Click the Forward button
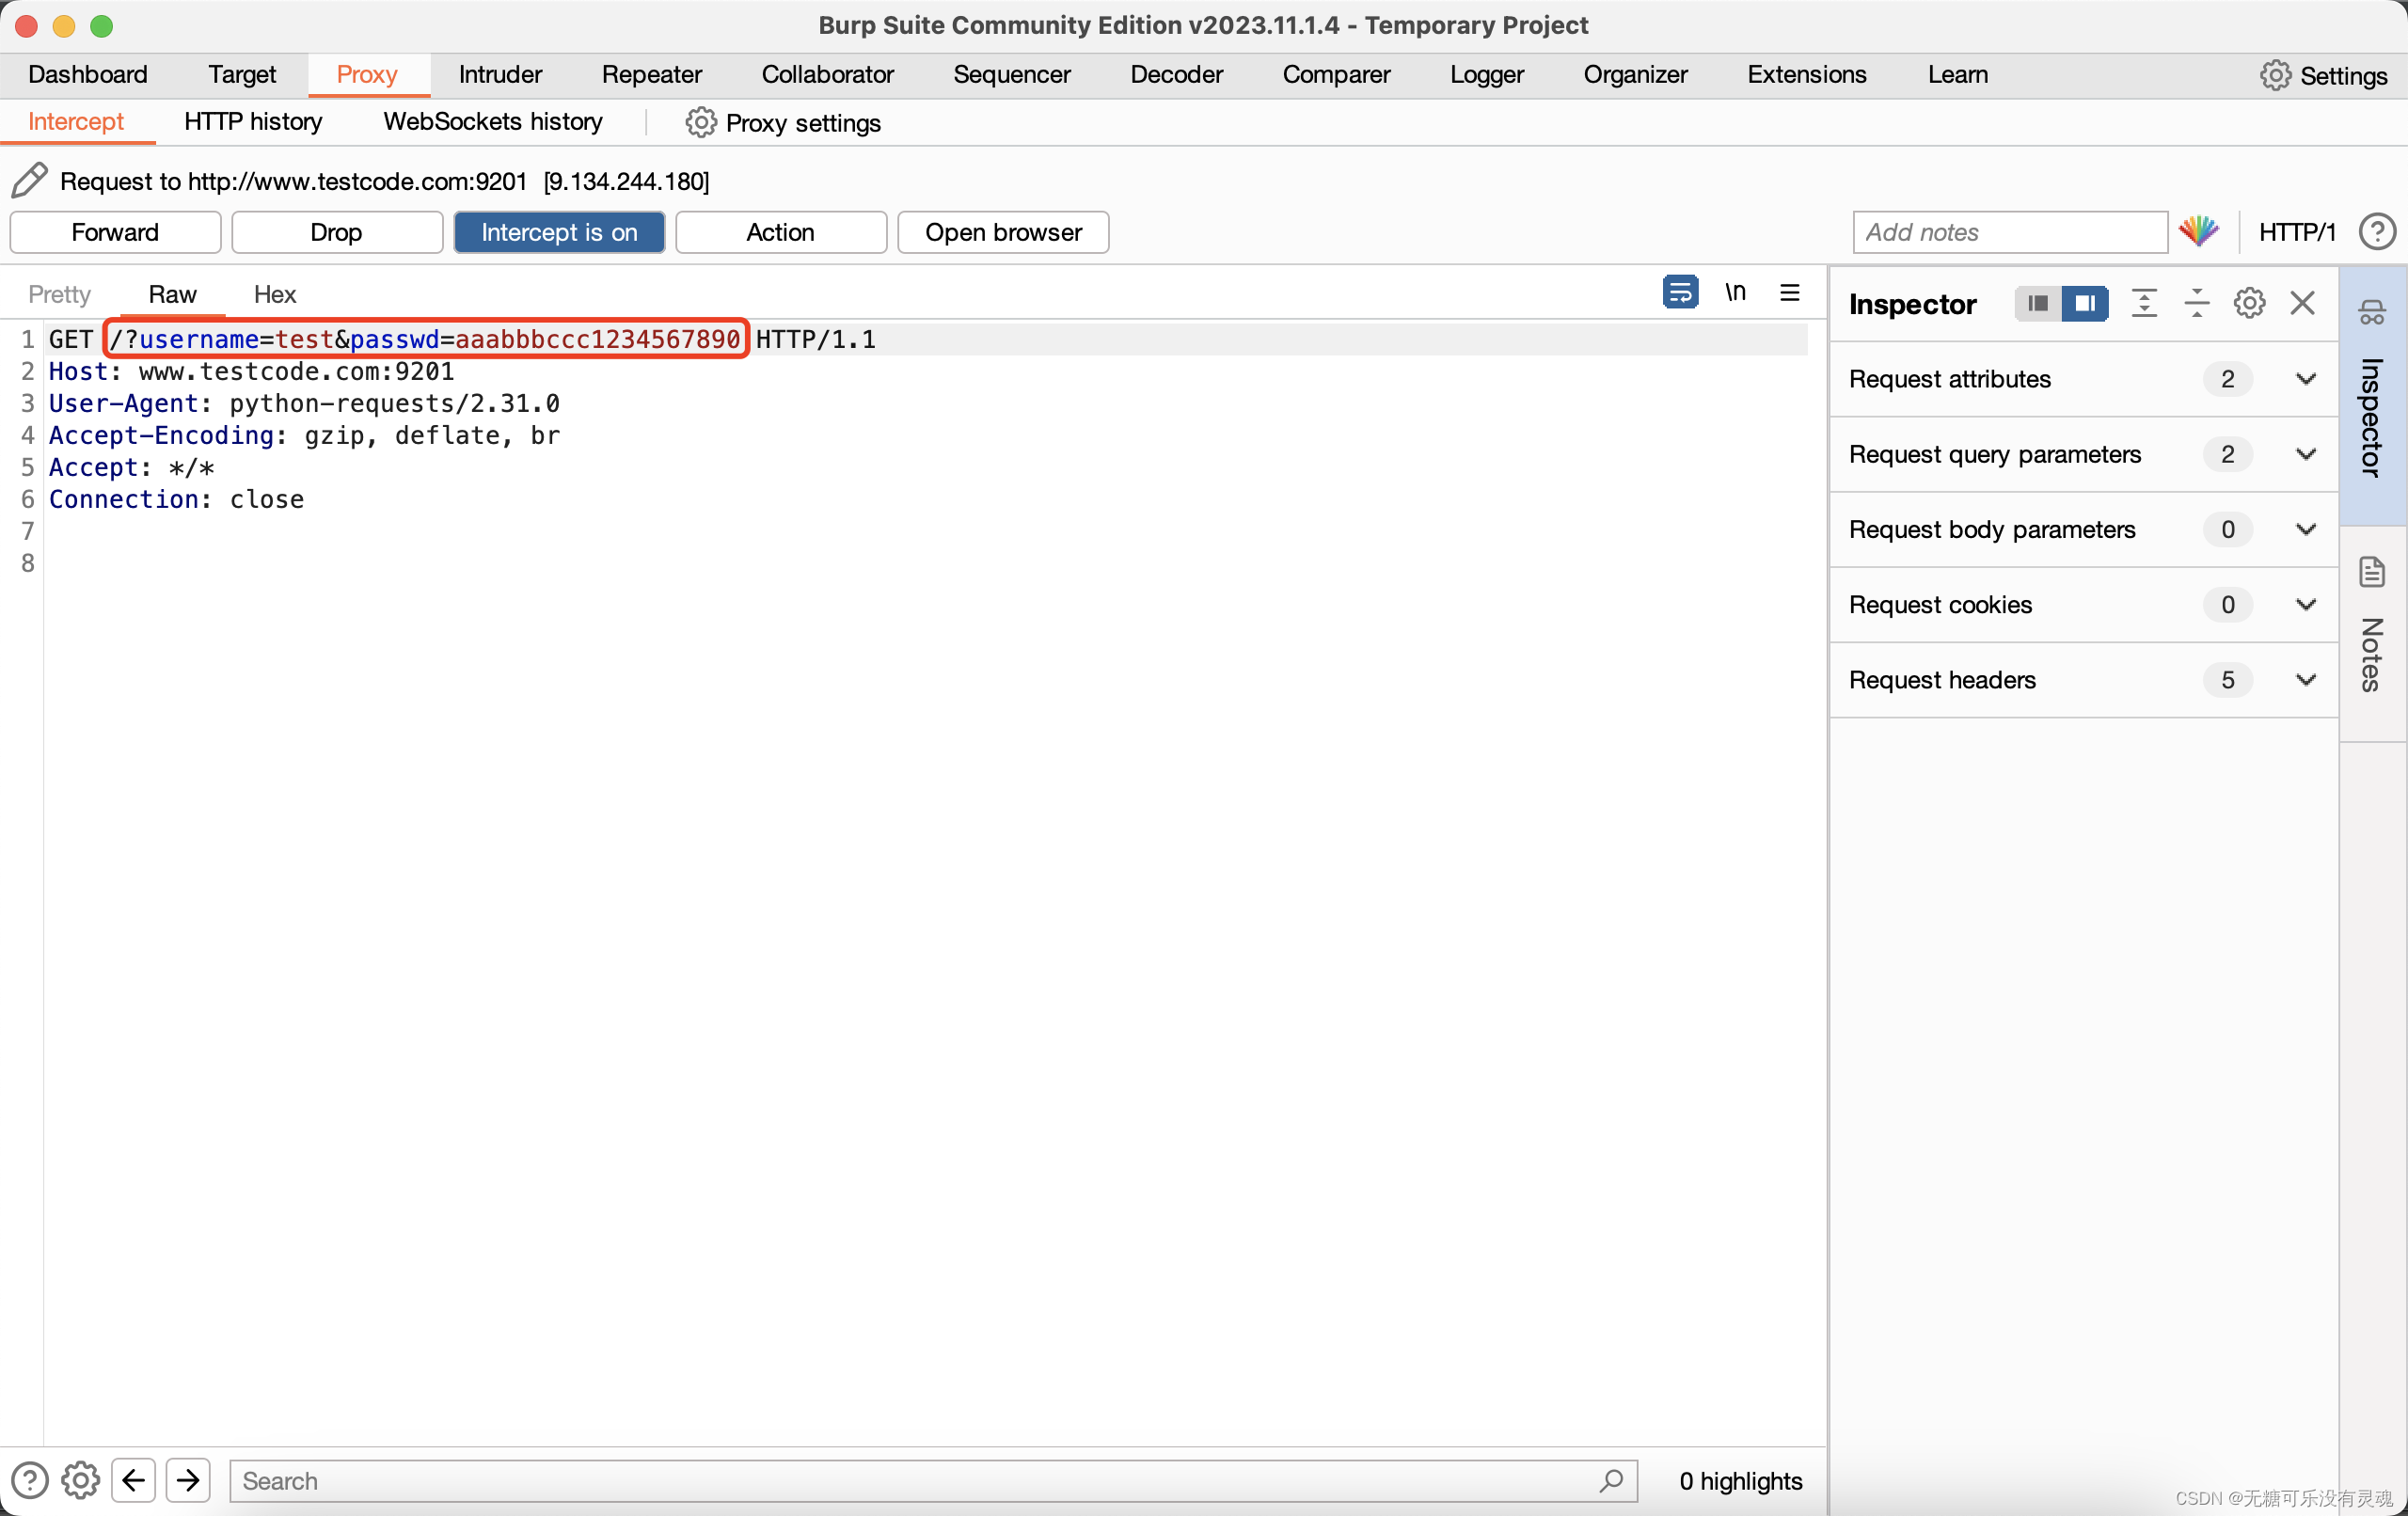Screen dimensions: 2408x1516 point(114,230)
